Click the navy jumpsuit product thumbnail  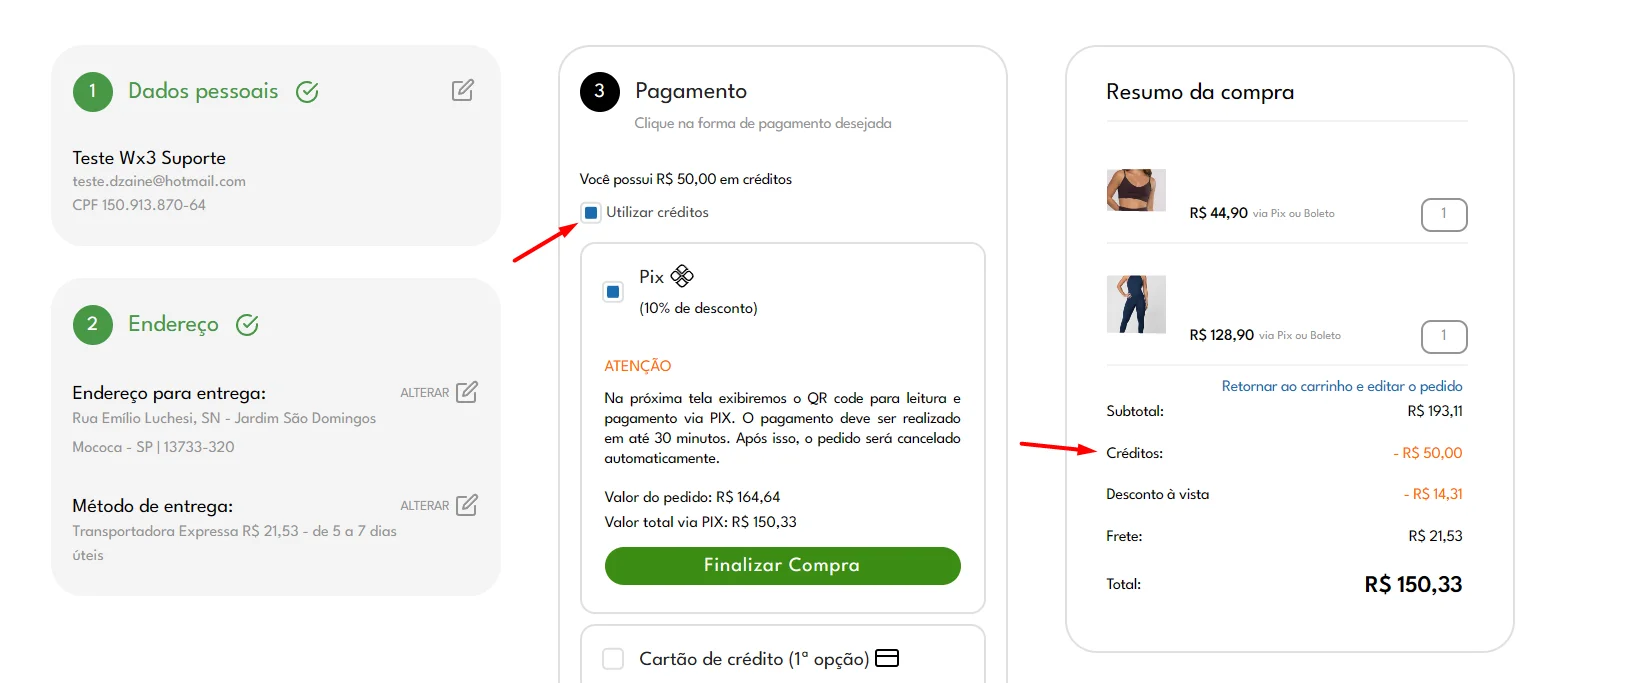pyautogui.click(x=1136, y=304)
